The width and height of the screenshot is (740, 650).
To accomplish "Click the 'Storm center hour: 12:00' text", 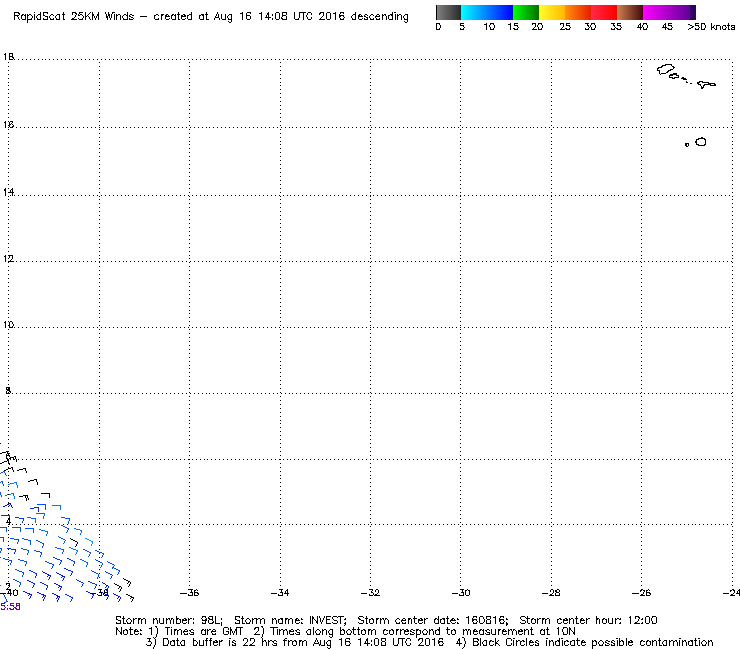I will pyautogui.click(x=588, y=620).
